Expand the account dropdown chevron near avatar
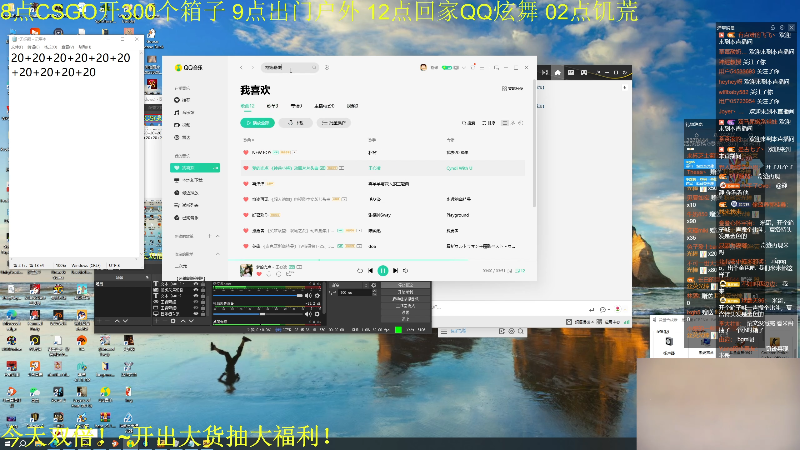 point(463,67)
